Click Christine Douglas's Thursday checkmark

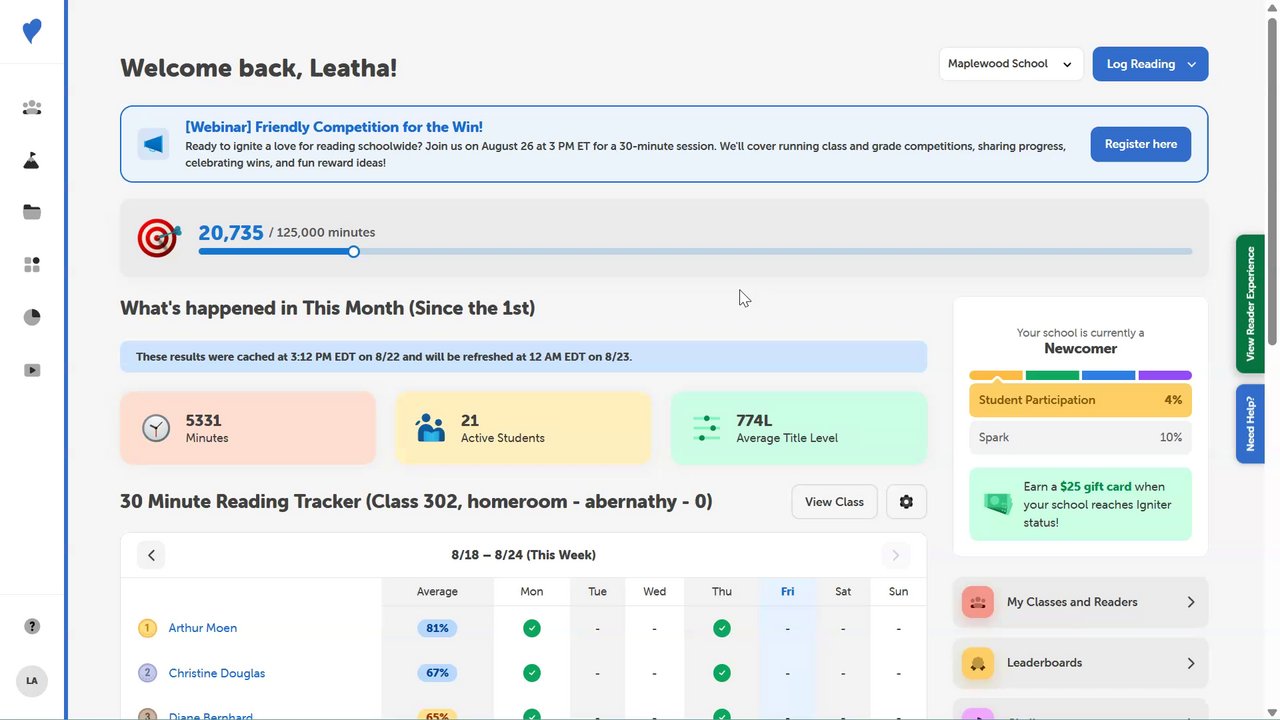pos(722,673)
